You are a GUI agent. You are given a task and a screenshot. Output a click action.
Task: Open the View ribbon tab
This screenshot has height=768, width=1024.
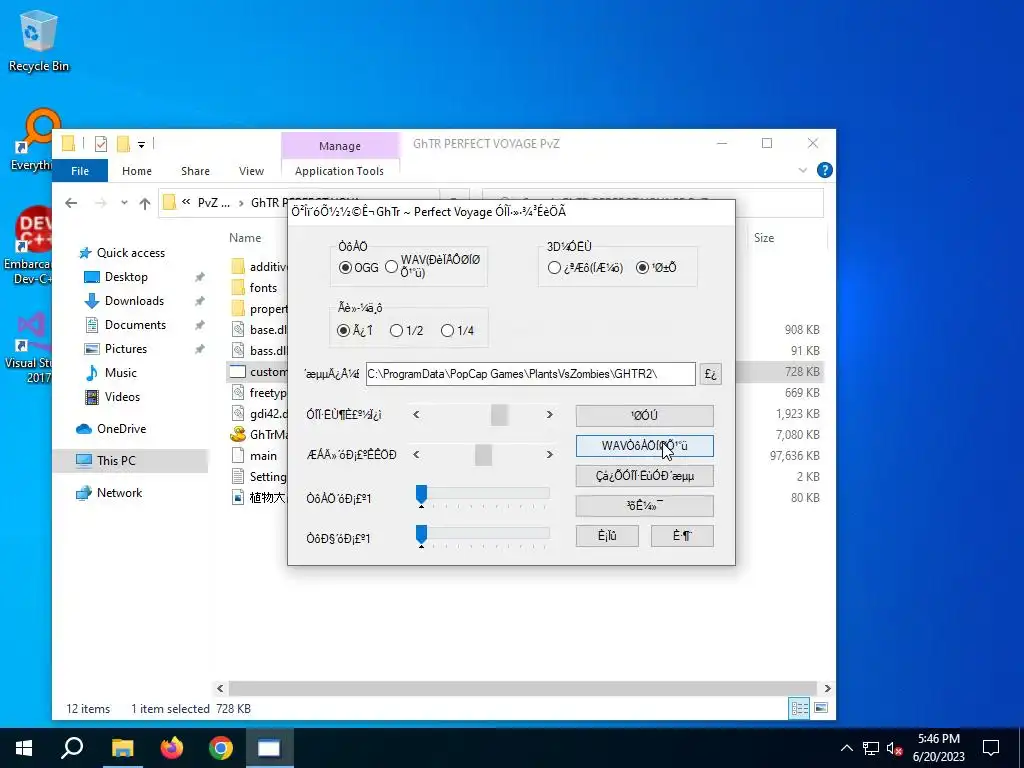pyautogui.click(x=251, y=171)
